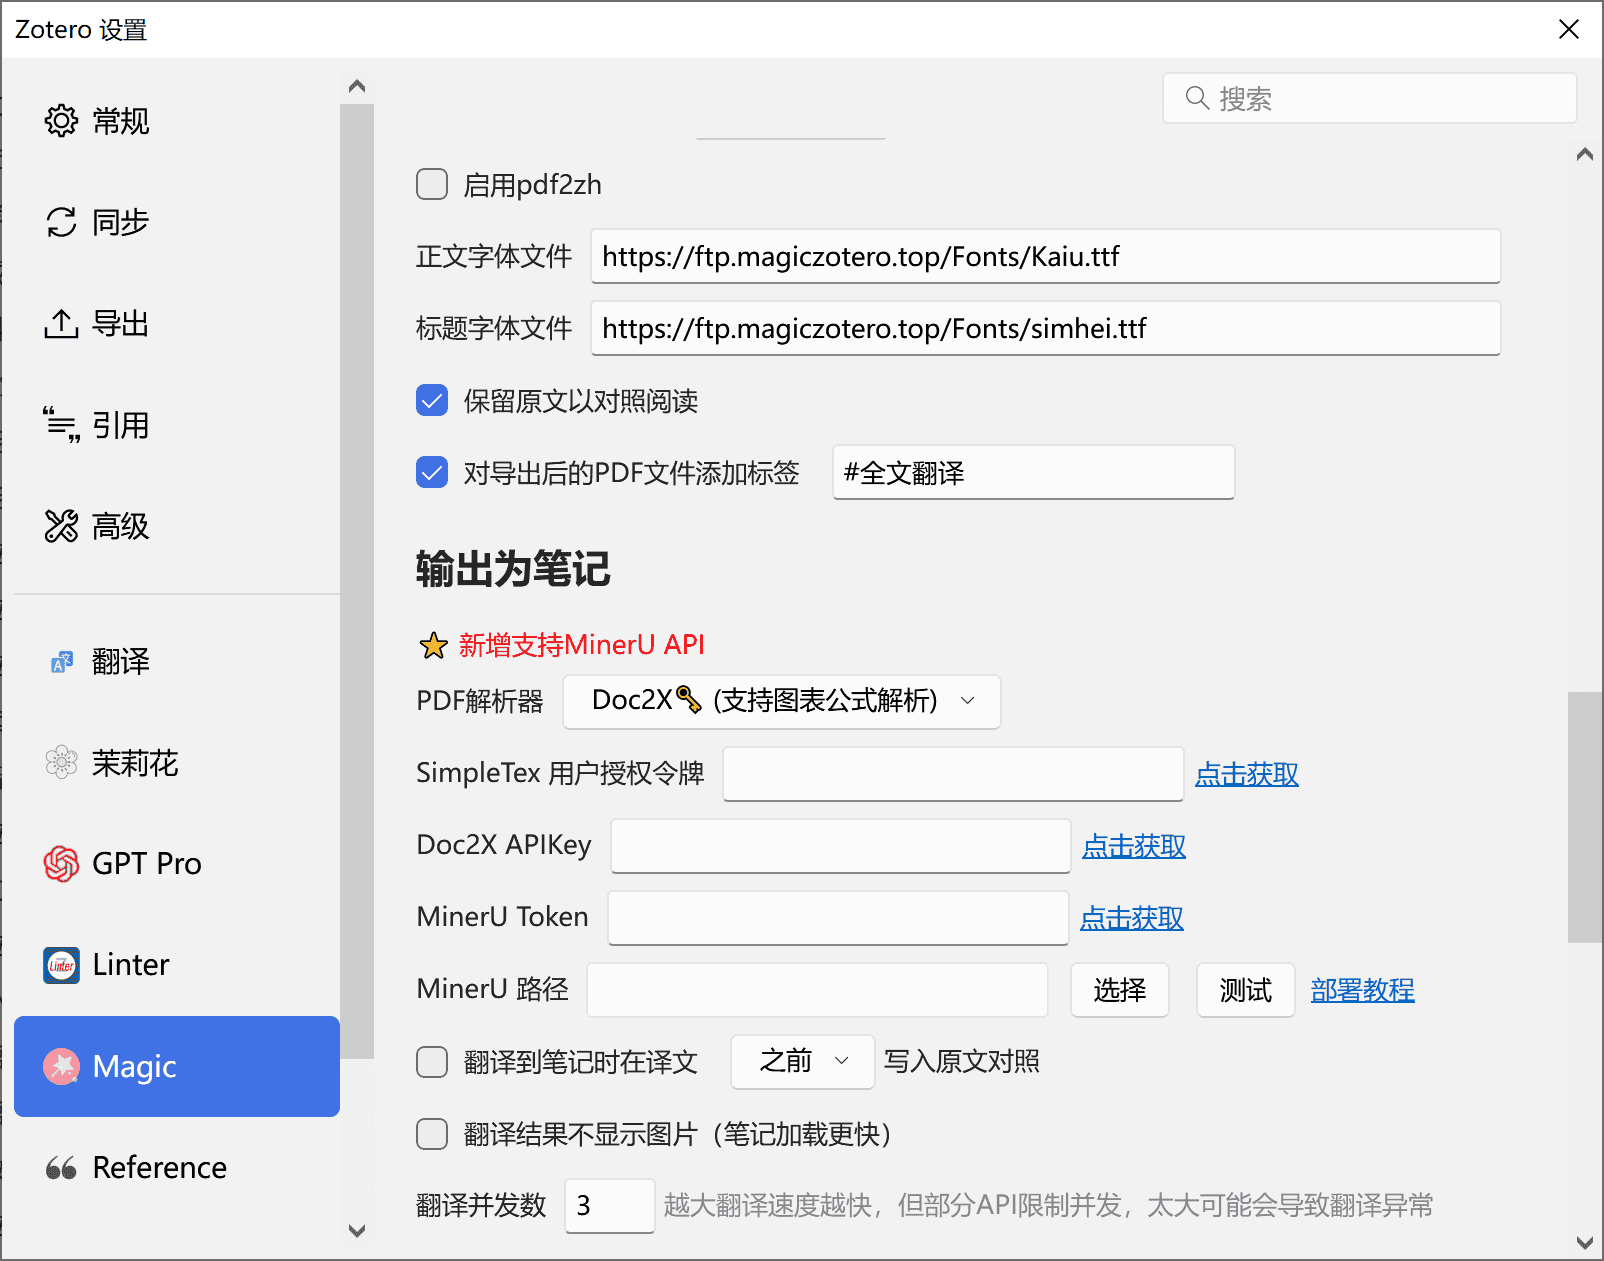This screenshot has width=1604, height=1261.
Task: Click 点击获取 next to Doc2X APIKey
Action: pyautogui.click(x=1133, y=846)
